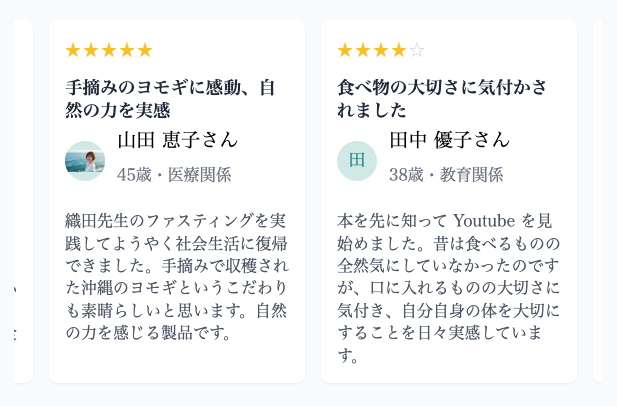617x406 pixels.
Task: Click the third star in 山田's review rating
Action: pos(109,50)
